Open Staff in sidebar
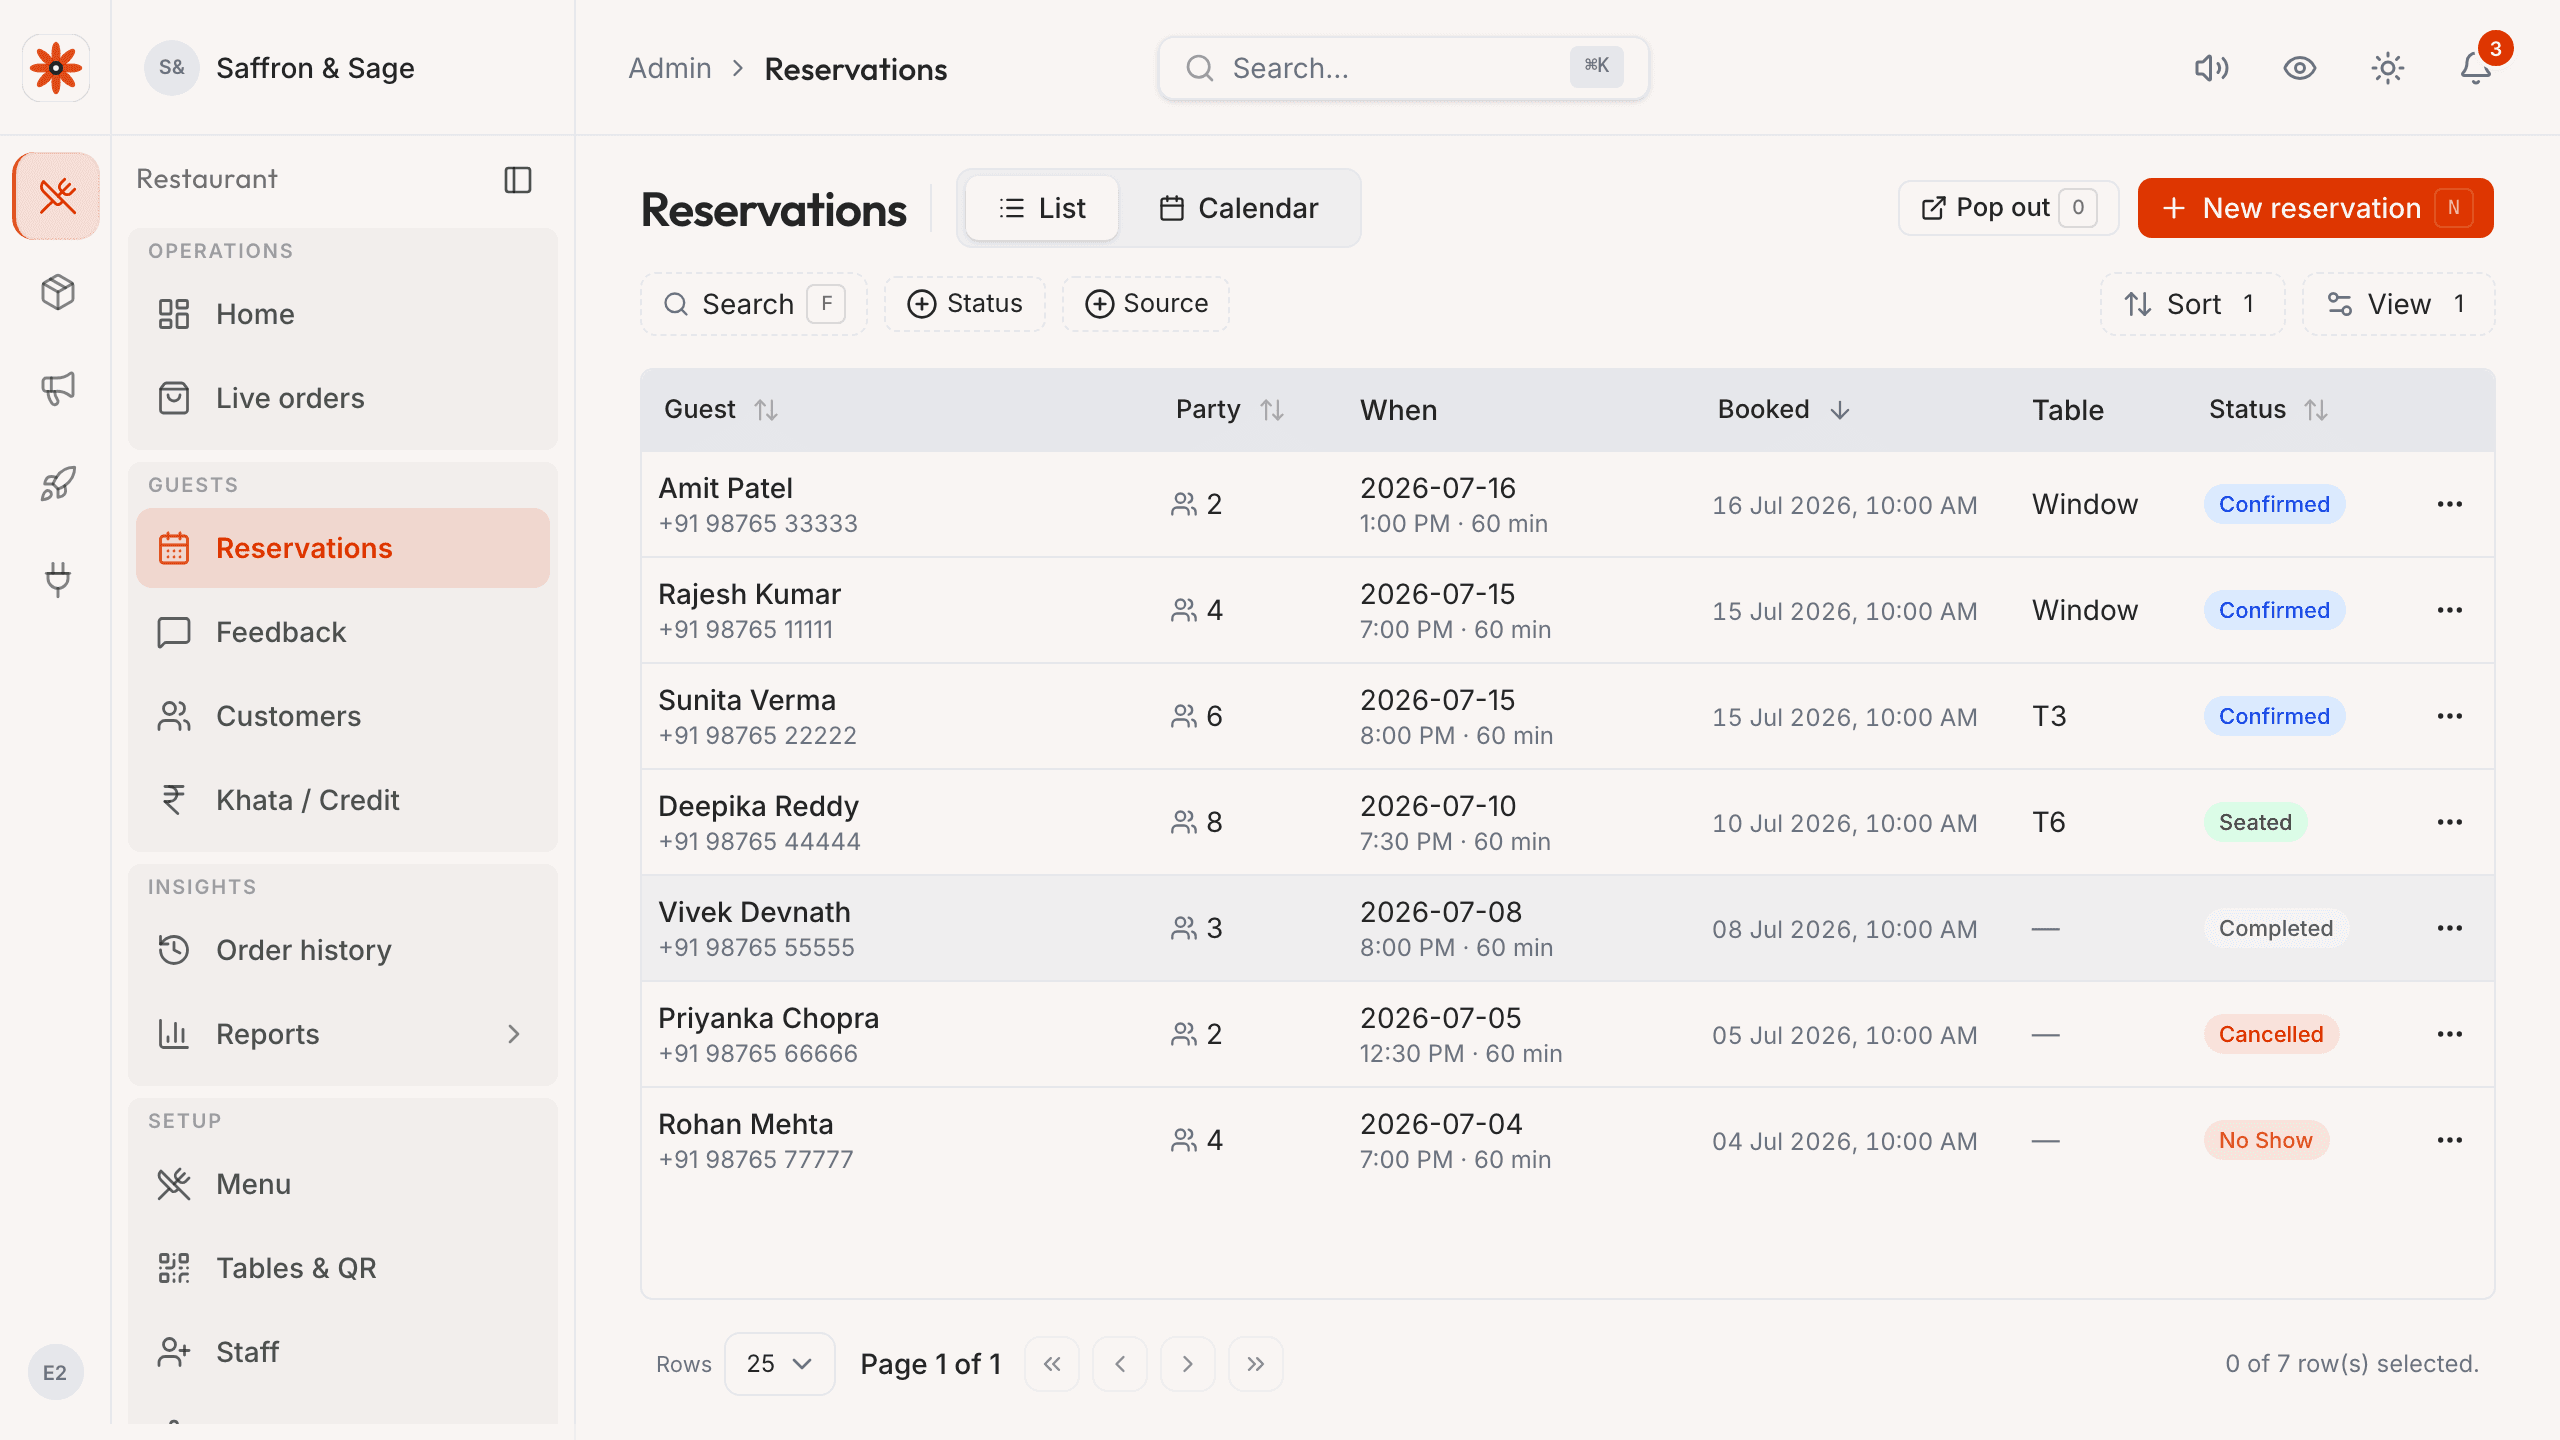 click(x=343, y=1352)
